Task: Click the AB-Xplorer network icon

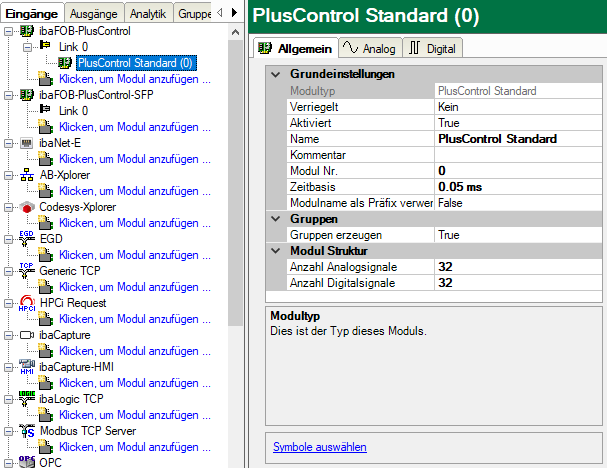Action: [27, 175]
